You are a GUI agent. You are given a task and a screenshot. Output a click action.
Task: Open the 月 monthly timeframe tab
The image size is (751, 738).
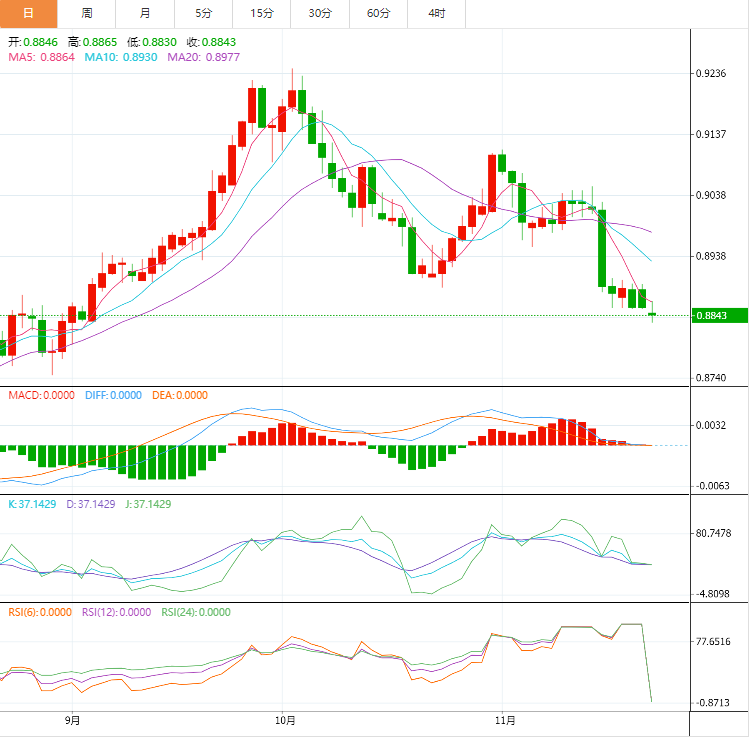click(145, 13)
